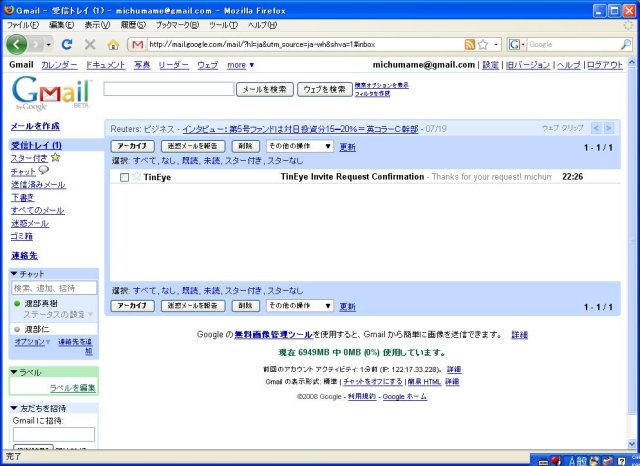640x466 pixels.
Task: Open TinEye Invite Request Confirmation message
Action: click(x=352, y=177)
